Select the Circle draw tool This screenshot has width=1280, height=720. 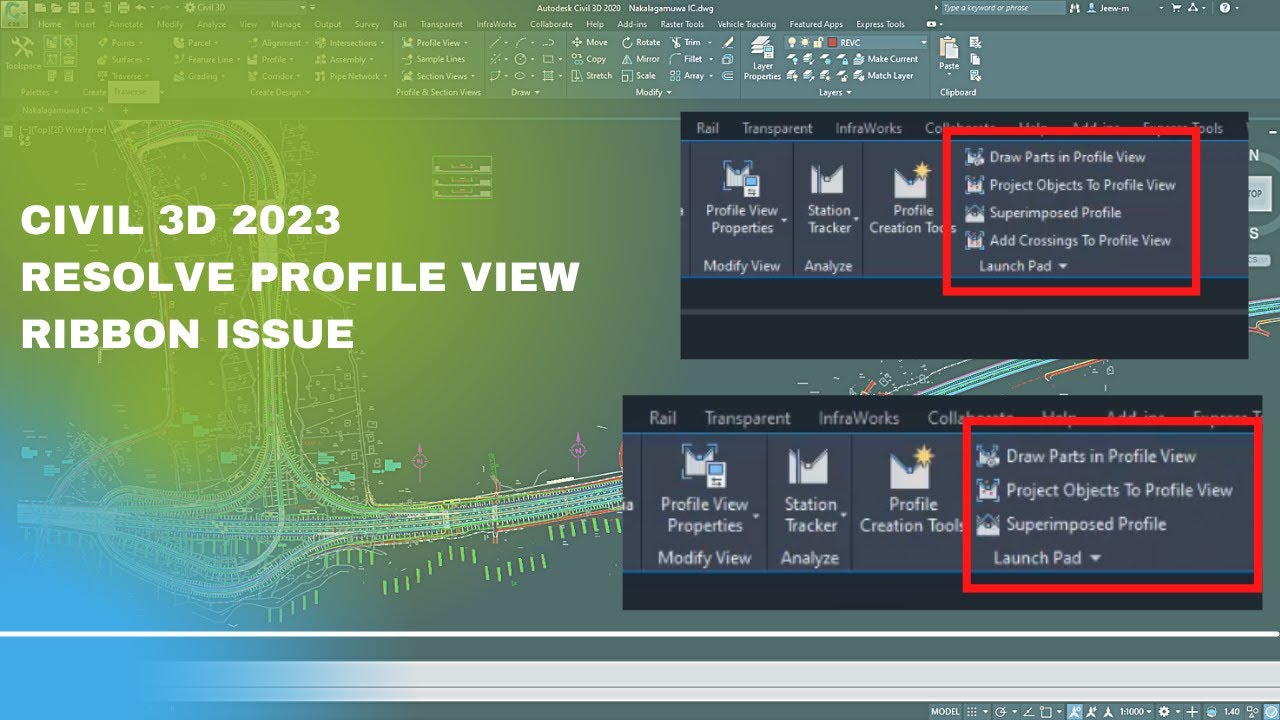tap(520, 59)
